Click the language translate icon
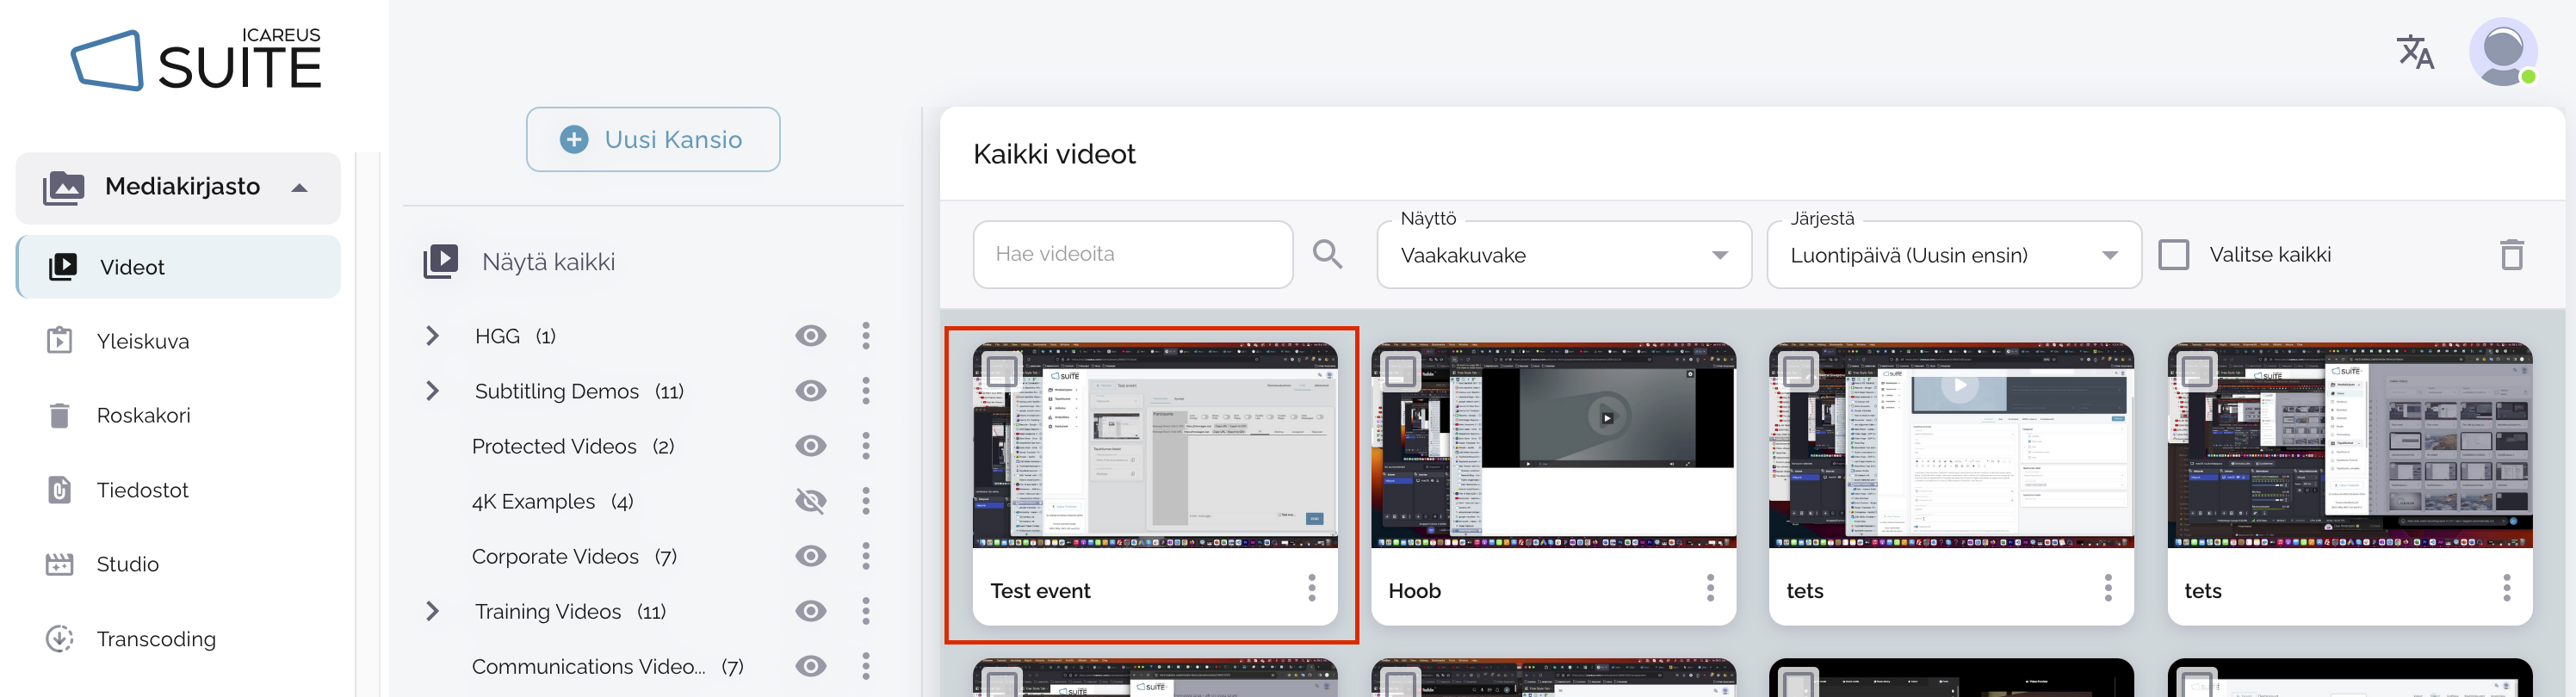Image resolution: width=2576 pixels, height=697 pixels. pos(2415,52)
